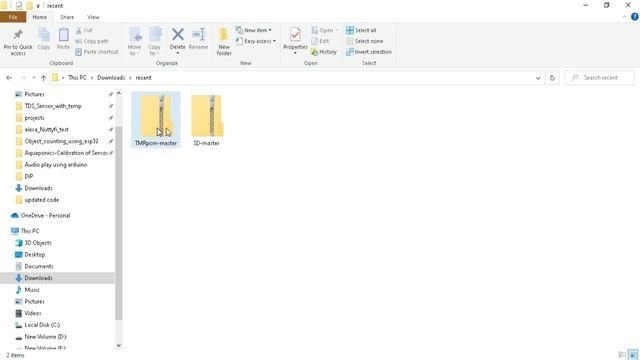Open TDS_Sensor_with_temp folder in sidebar
This screenshot has height=360, width=640.
53,106
